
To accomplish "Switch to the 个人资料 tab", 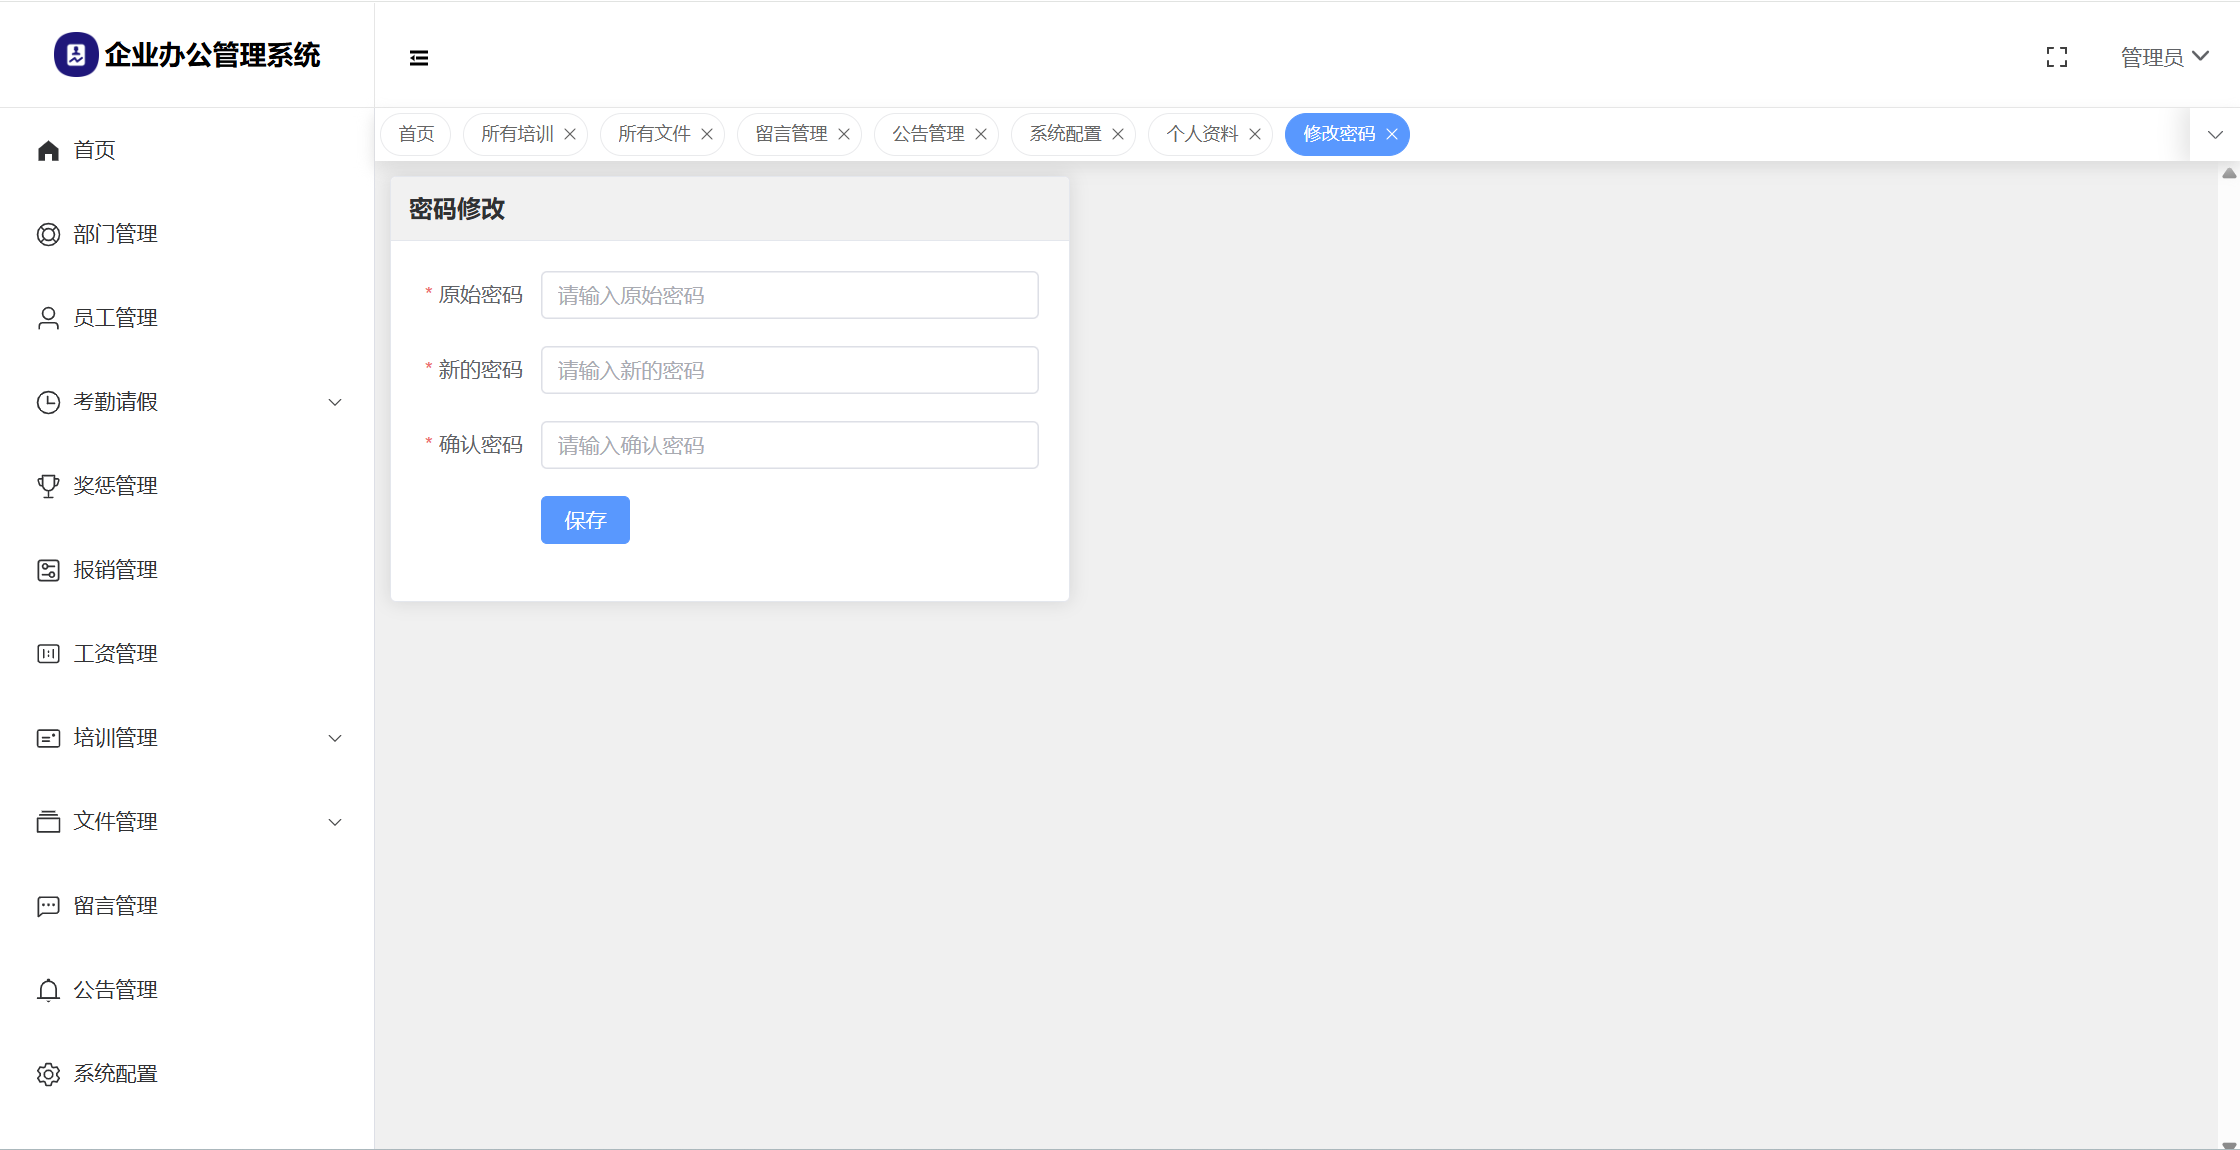I will coord(1201,134).
